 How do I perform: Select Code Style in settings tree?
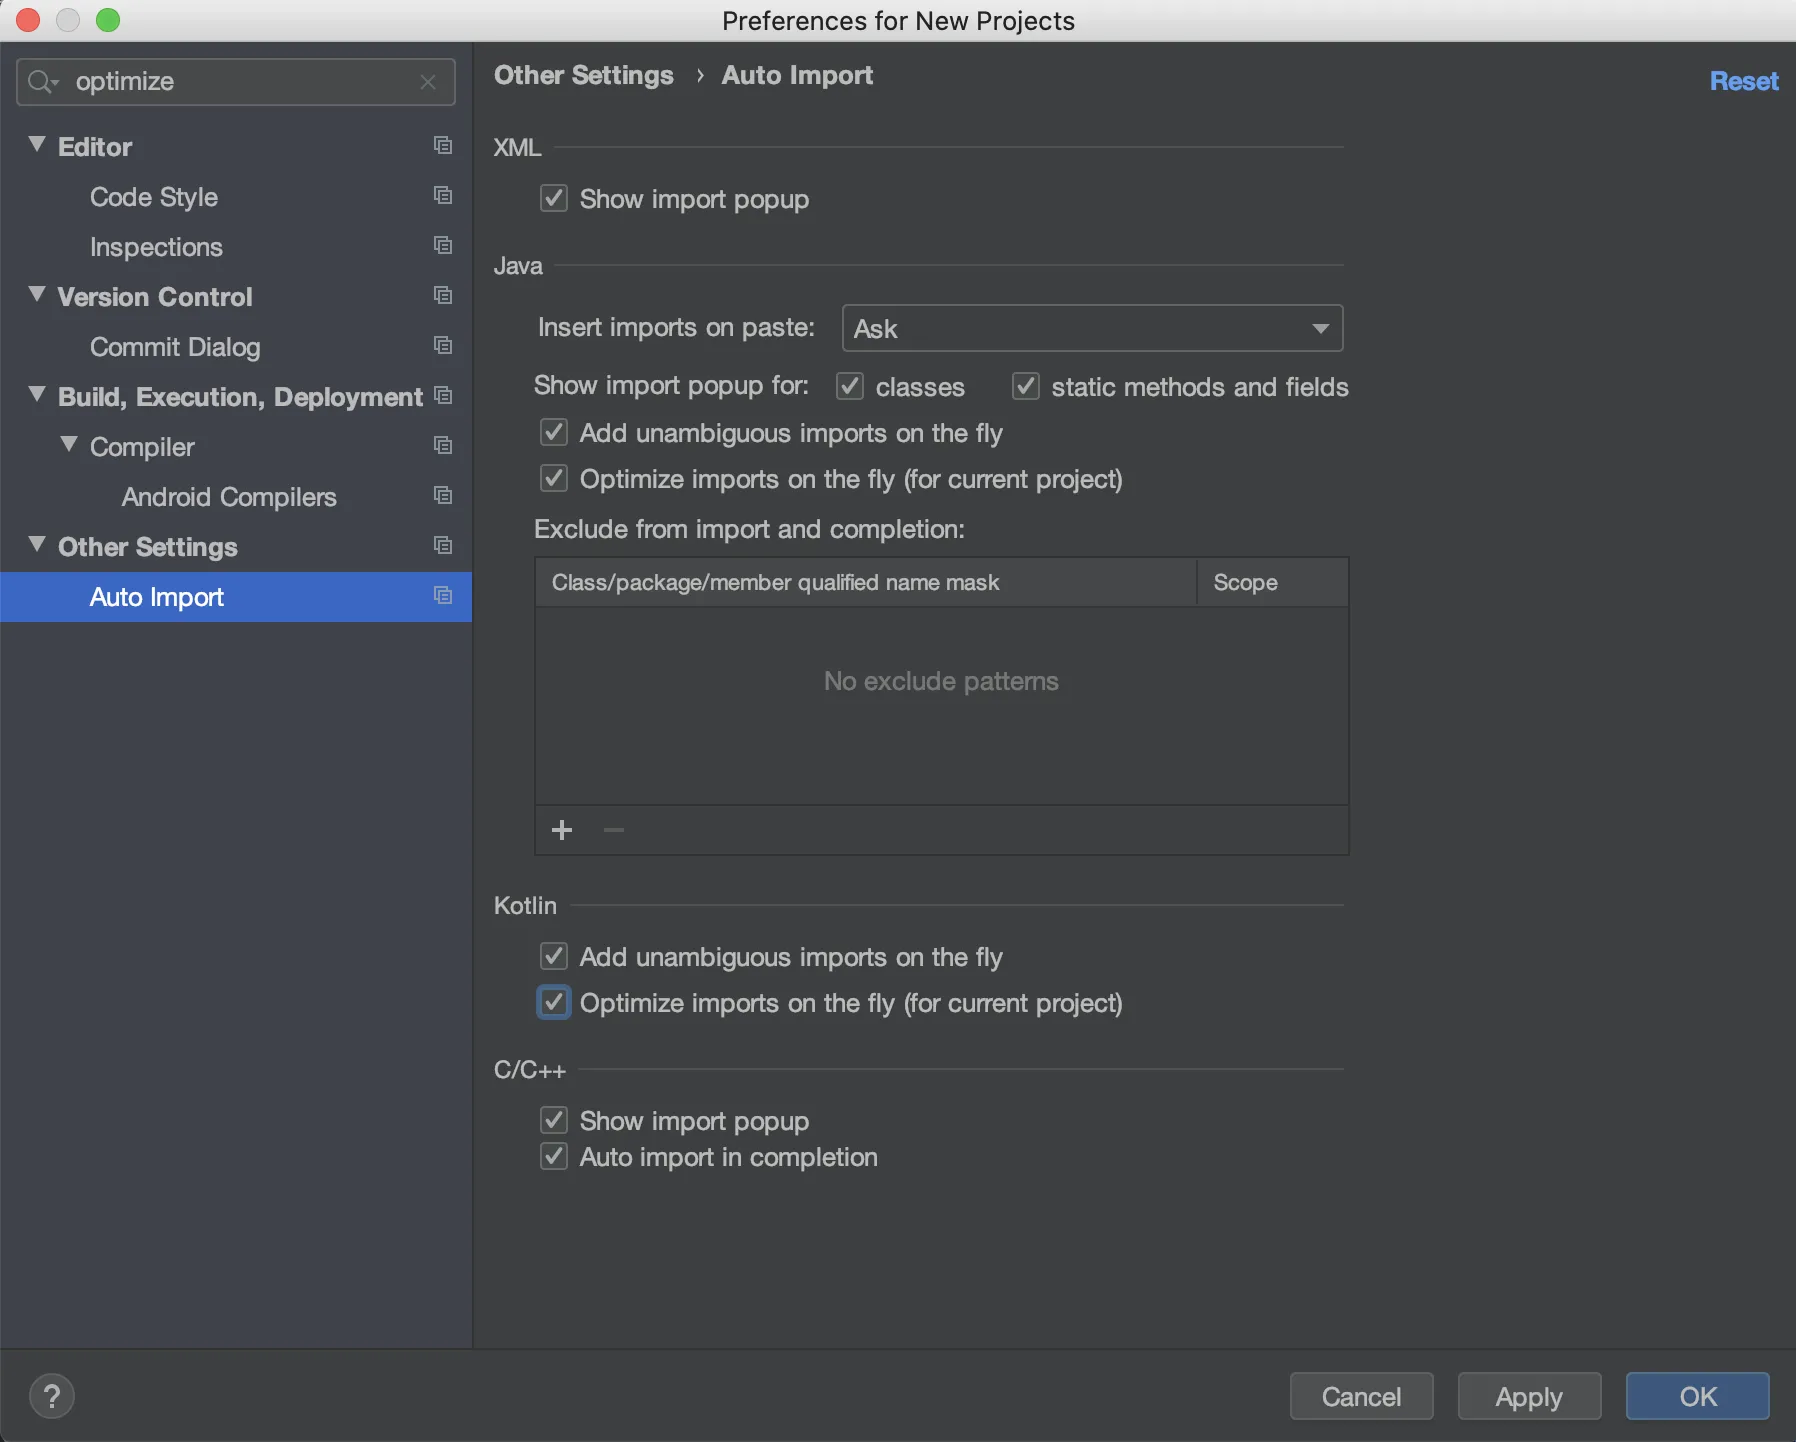[x=154, y=197]
